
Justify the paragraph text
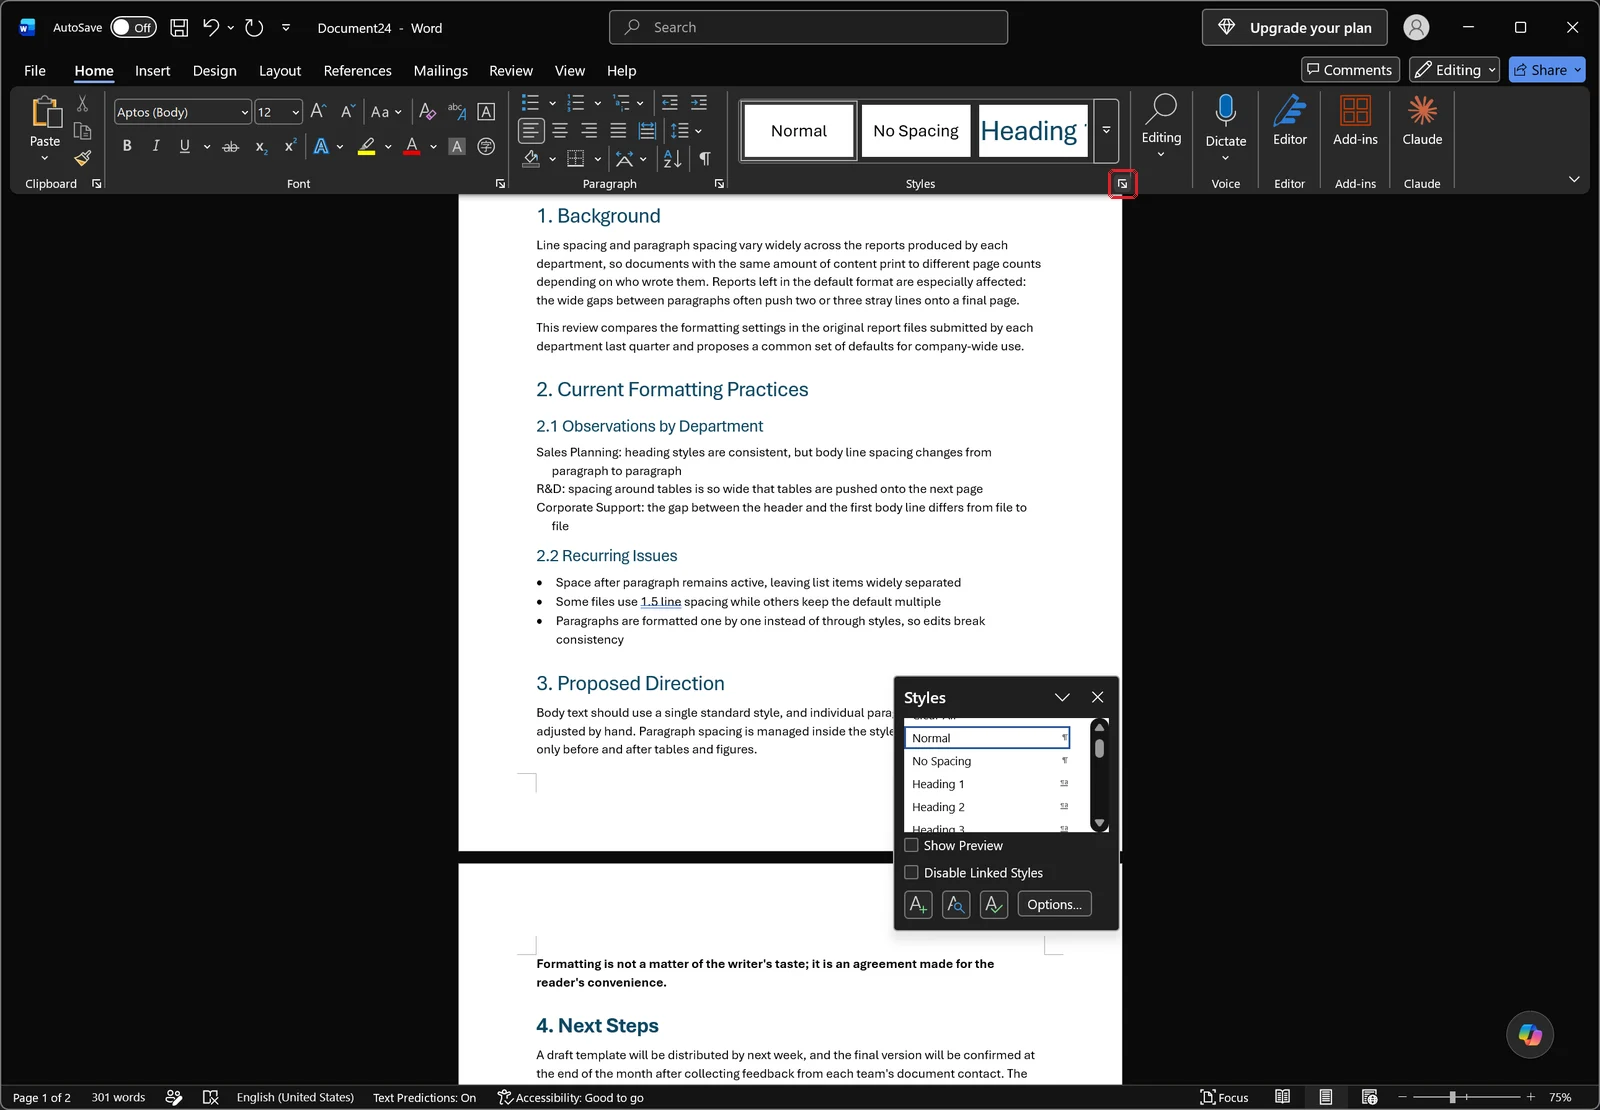click(618, 131)
